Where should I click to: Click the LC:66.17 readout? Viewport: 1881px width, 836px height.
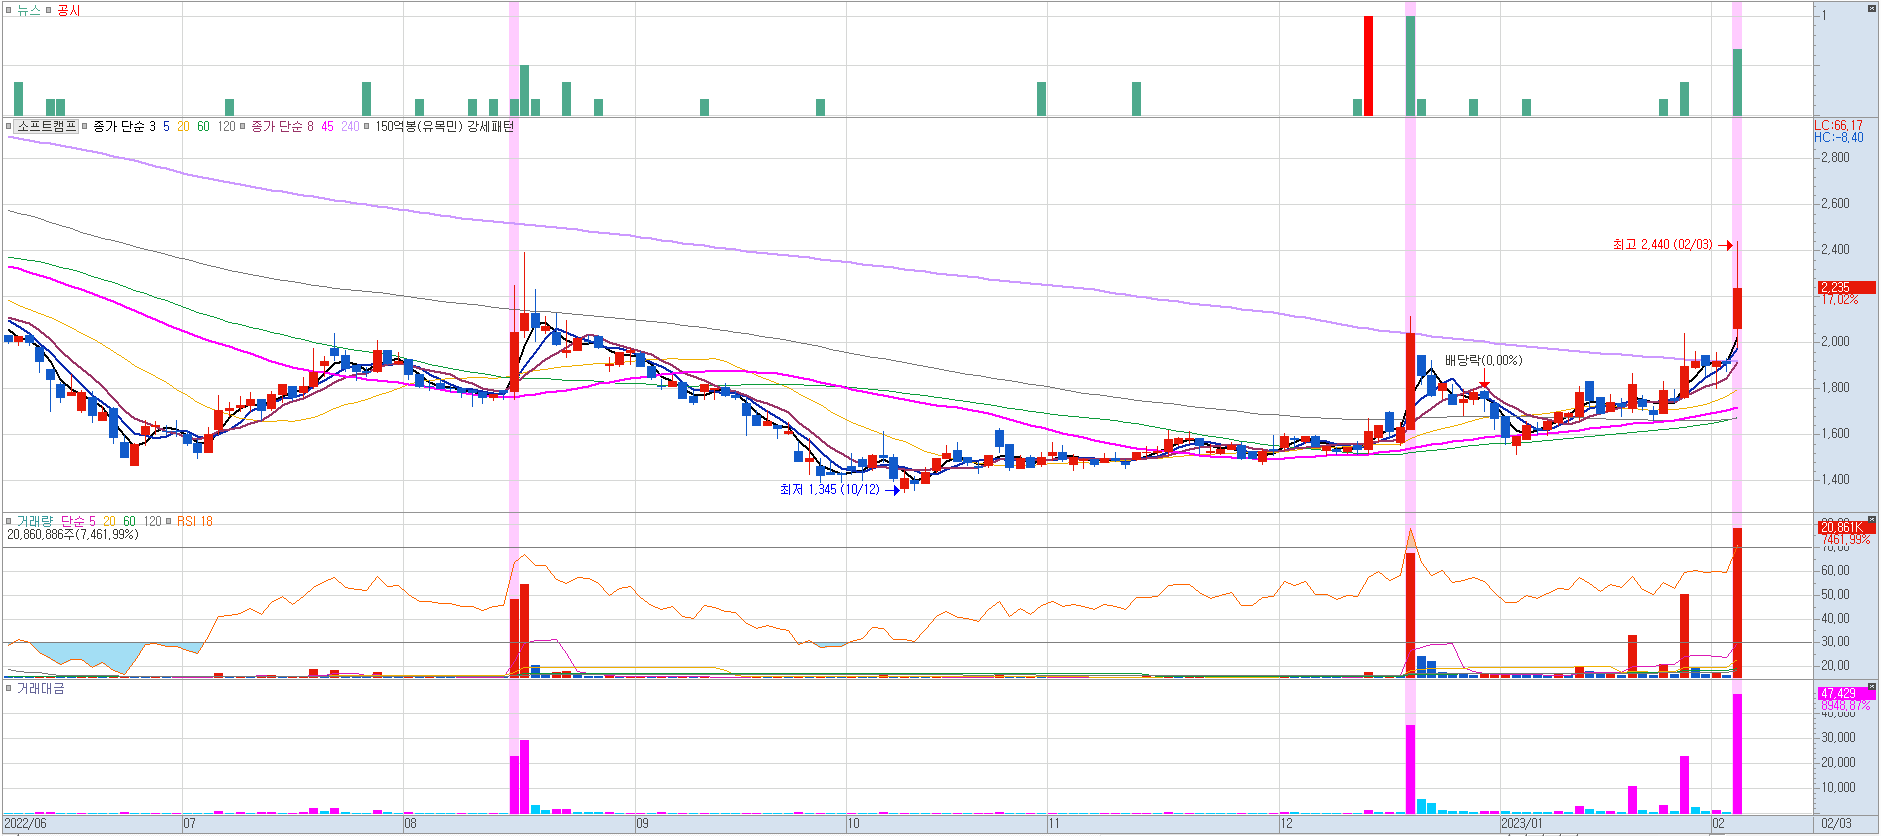pos(1839,125)
